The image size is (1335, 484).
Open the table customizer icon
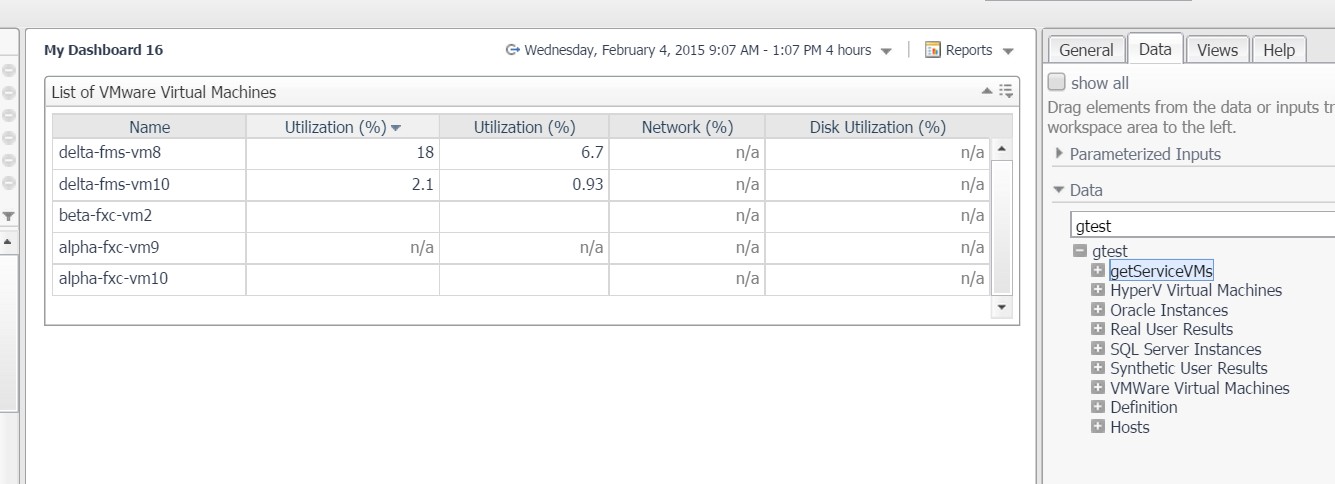(1006, 91)
